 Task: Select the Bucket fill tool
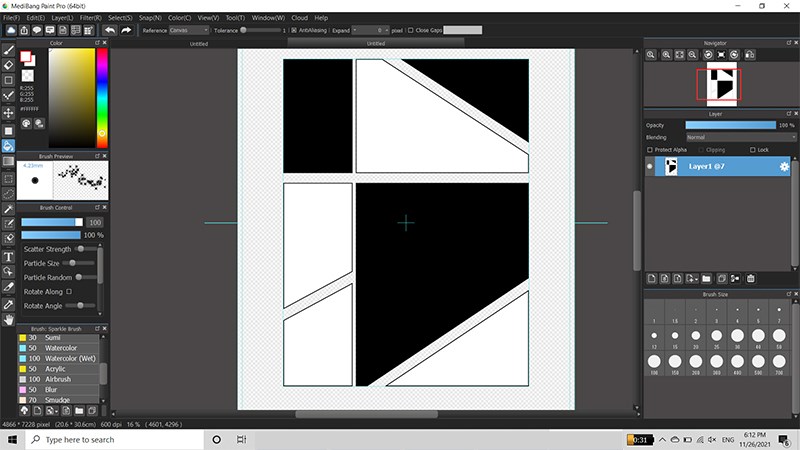8,146
